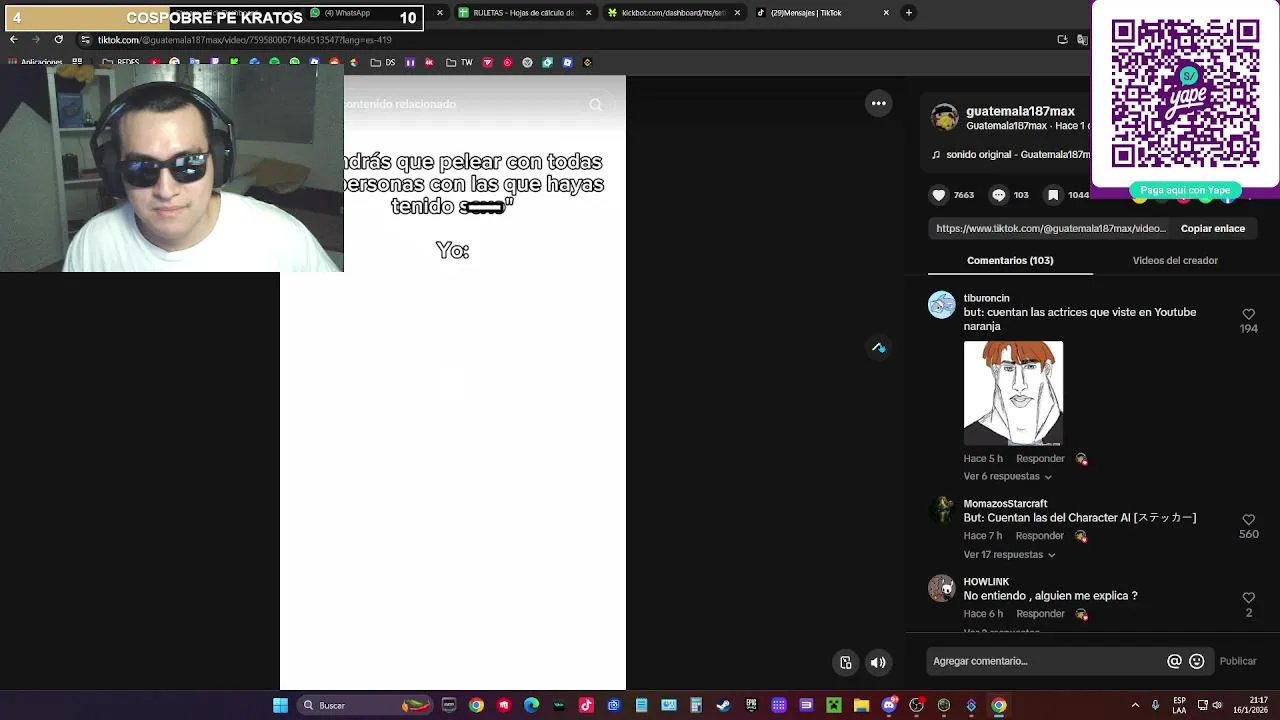Open Epic Games Launcher from taskbar

point(751,706)
